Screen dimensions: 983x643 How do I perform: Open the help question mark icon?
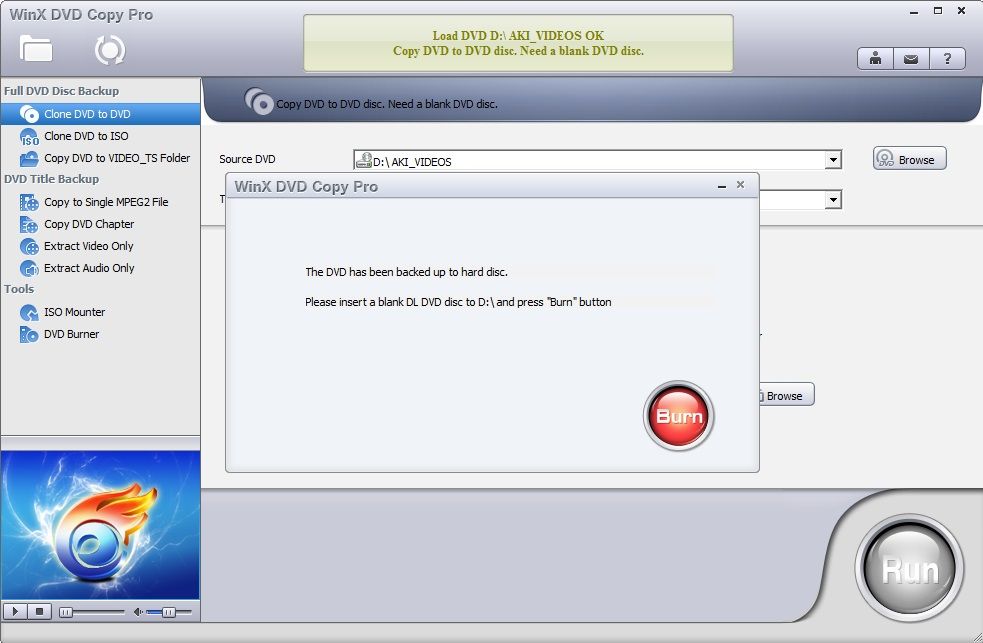click(947, 59)
